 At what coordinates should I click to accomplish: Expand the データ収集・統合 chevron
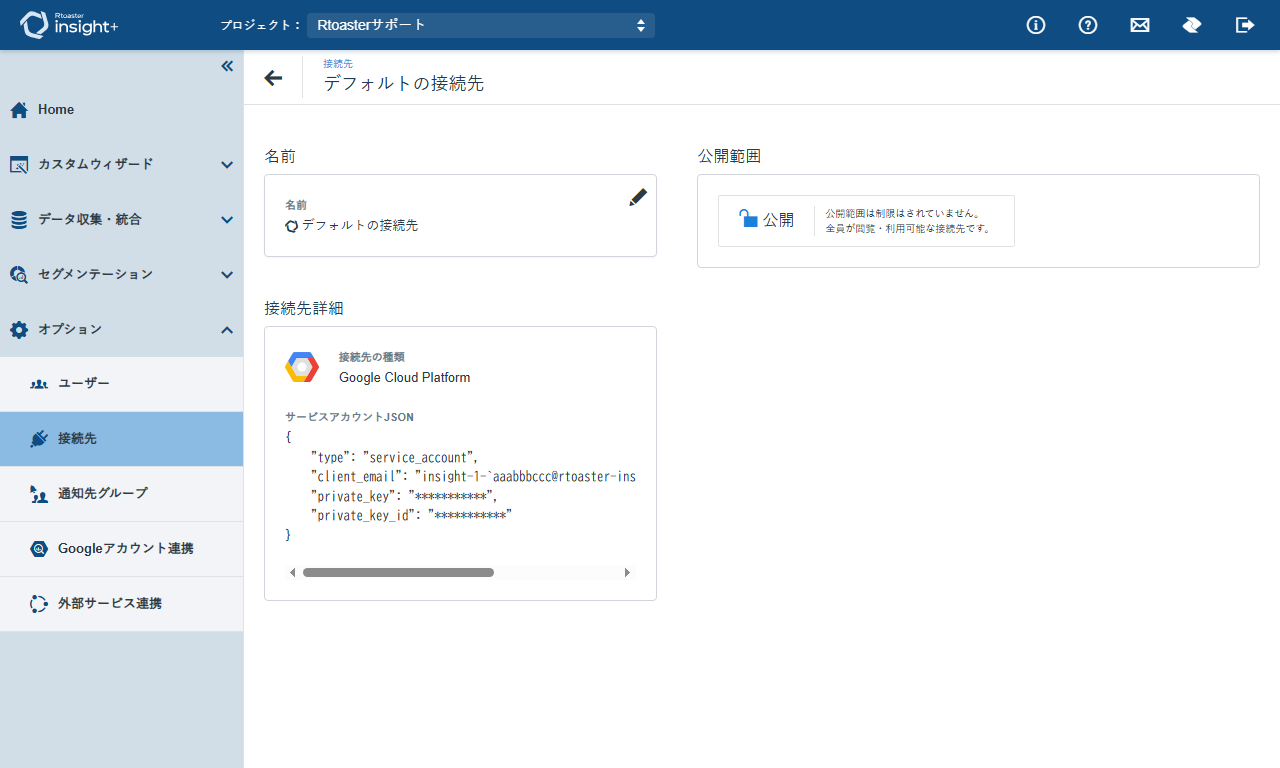[227, 220]
